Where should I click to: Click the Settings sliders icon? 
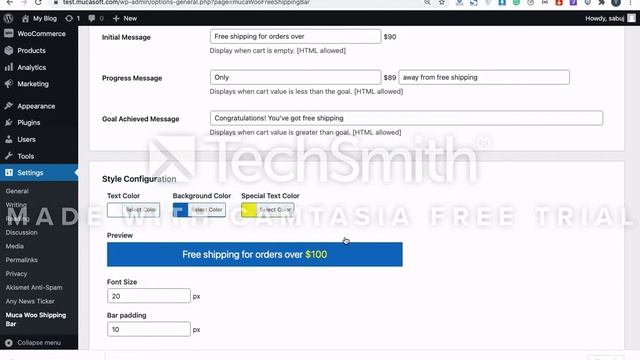click(x=9, y=173)
